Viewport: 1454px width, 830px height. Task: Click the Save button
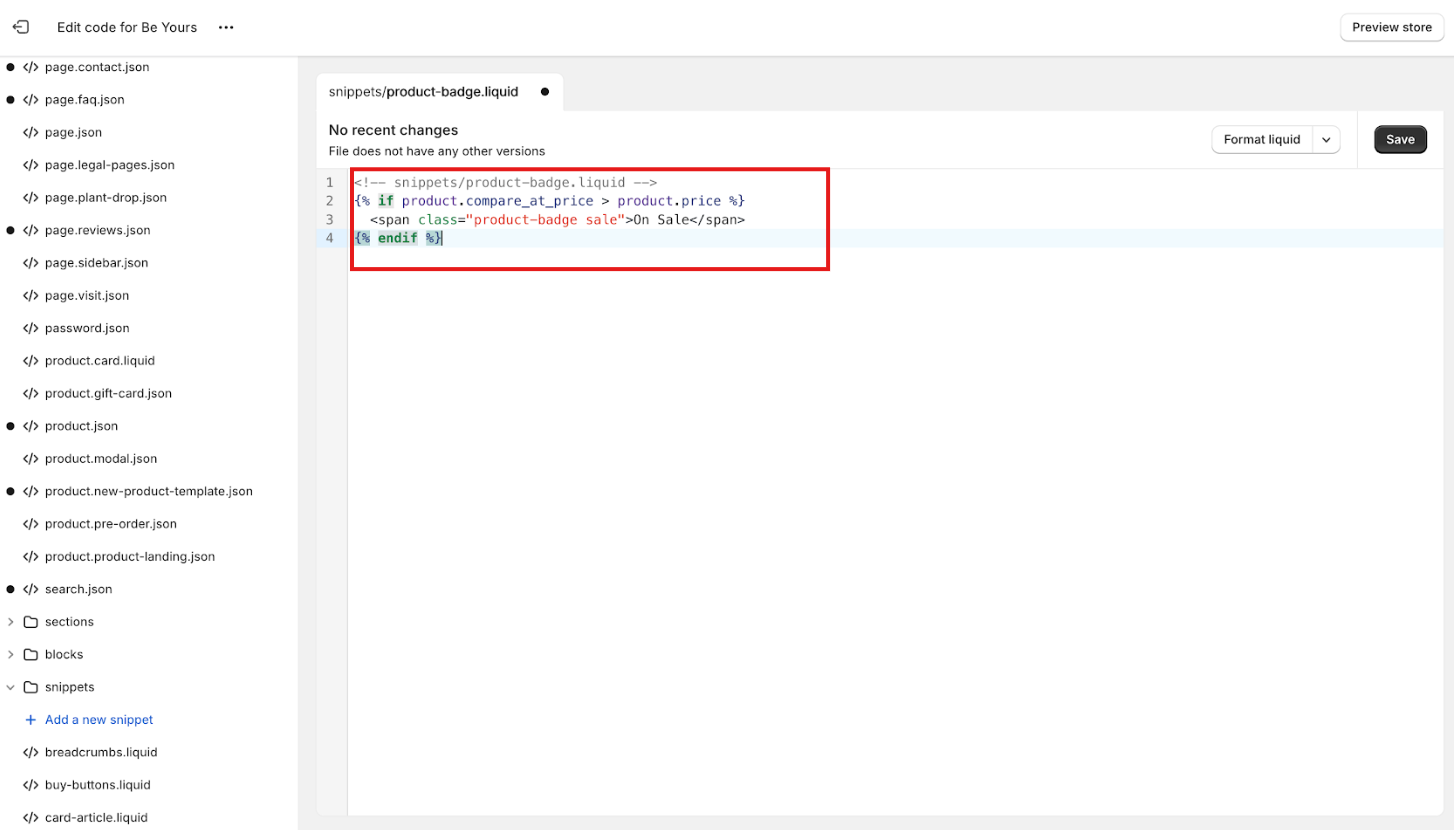(1399, 139)
